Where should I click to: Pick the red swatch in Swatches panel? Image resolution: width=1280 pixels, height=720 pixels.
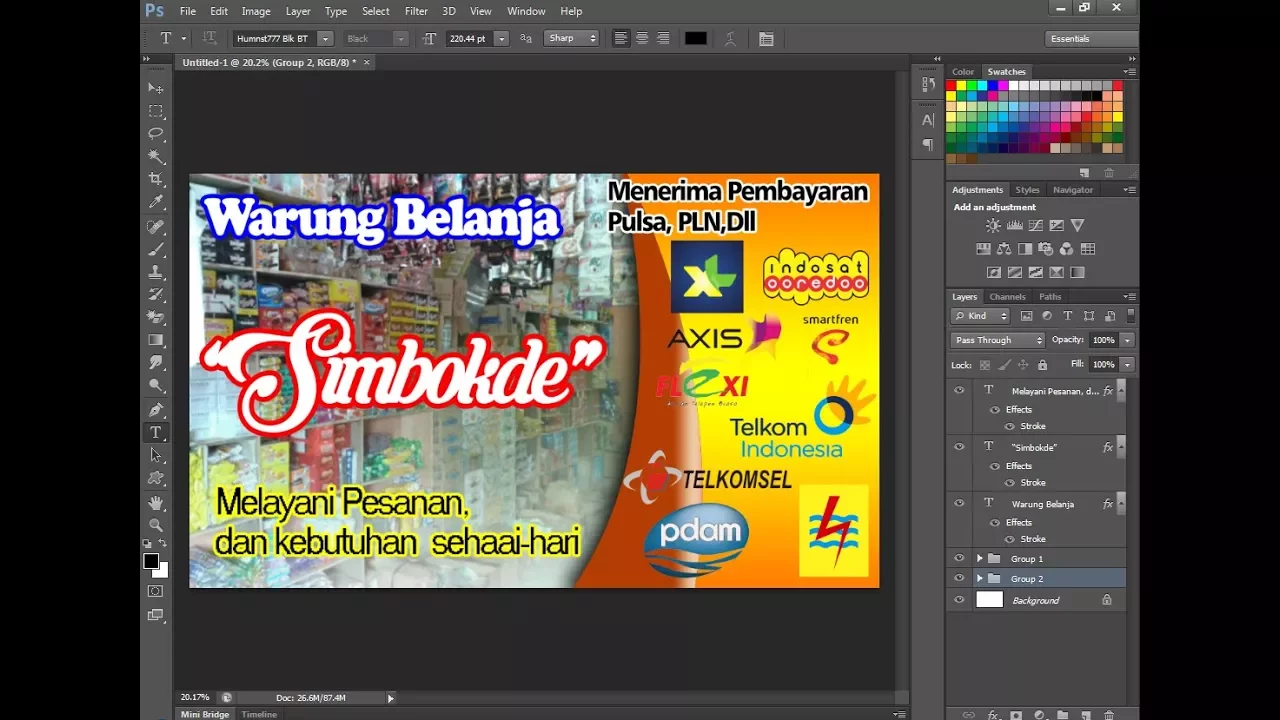tap(951, 86)
